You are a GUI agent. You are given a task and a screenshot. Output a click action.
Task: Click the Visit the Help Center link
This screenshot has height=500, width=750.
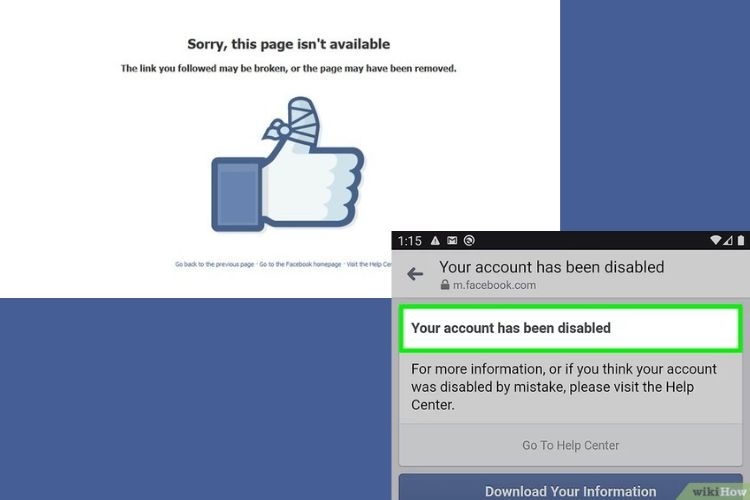click(369, 264)
